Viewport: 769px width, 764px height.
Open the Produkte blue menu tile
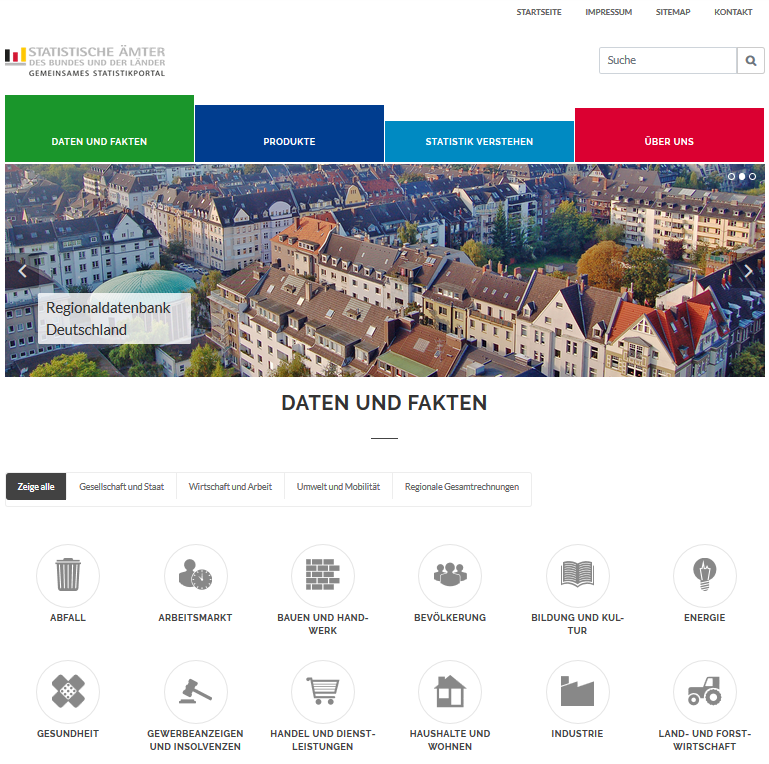(x=289, y=133)
